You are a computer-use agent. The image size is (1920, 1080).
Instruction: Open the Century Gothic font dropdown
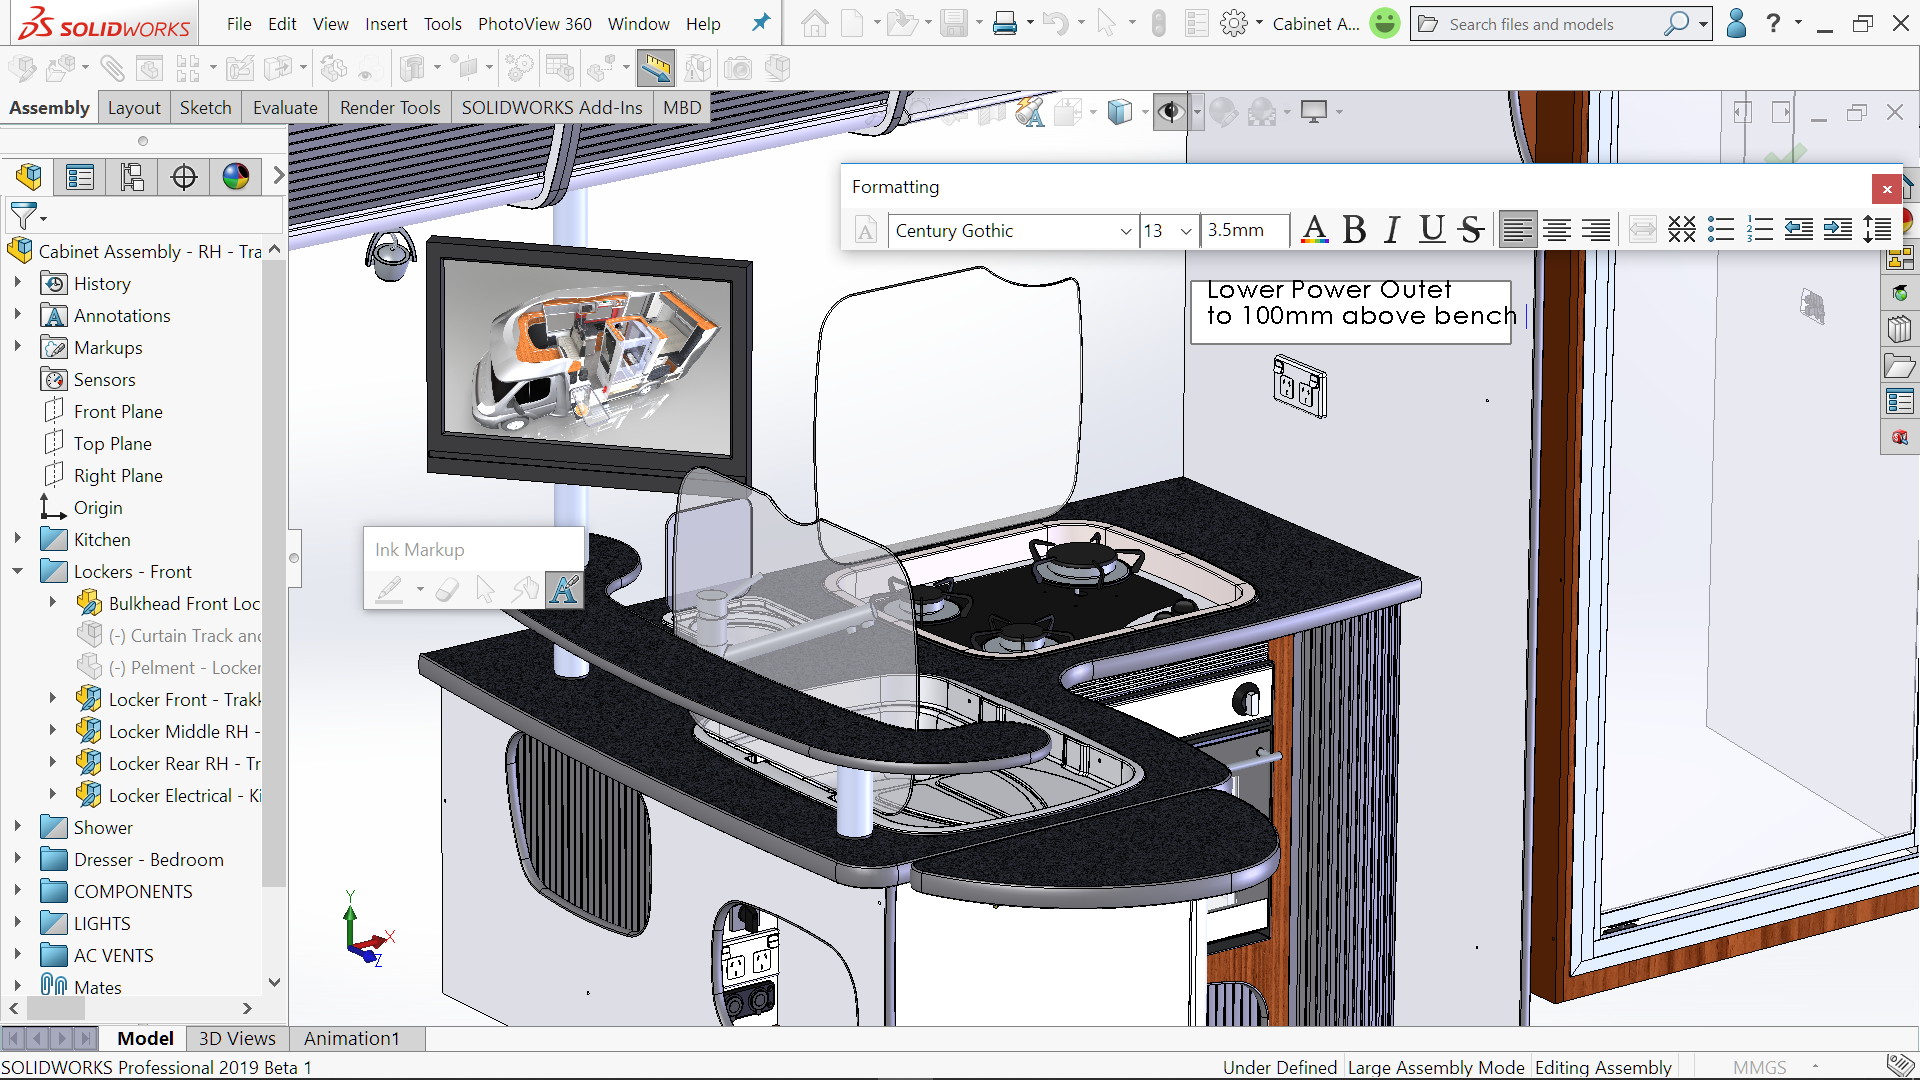[x=1125, y=231]
